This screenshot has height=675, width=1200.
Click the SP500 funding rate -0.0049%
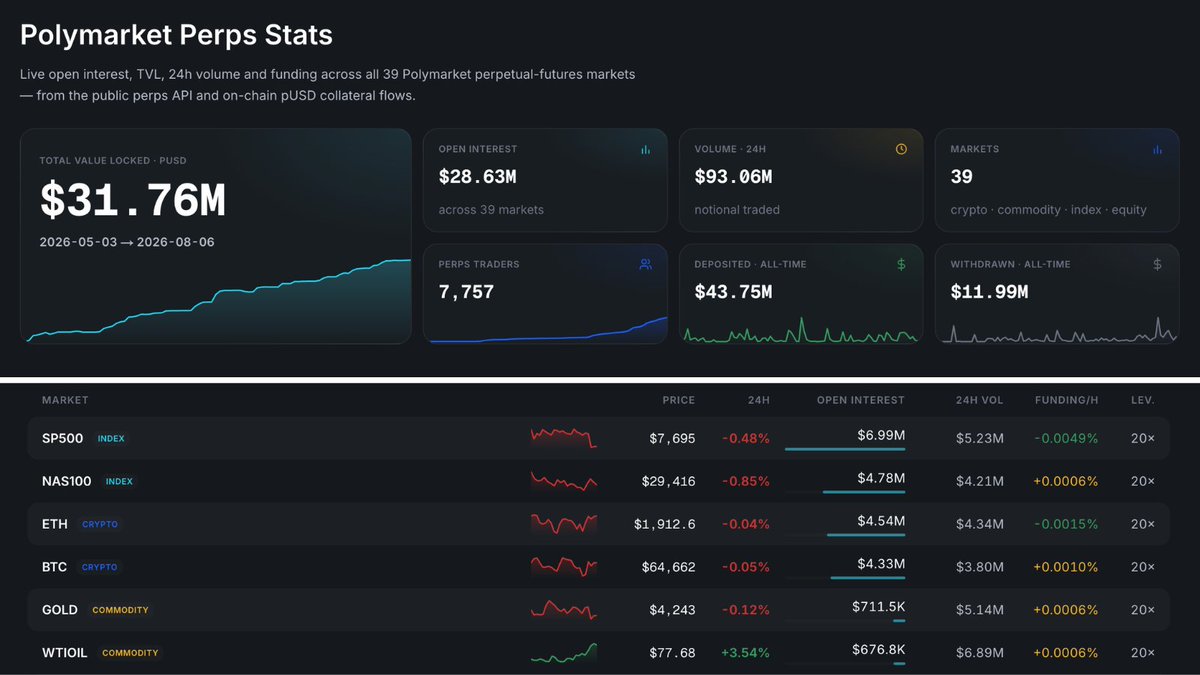coord(1066,438)
